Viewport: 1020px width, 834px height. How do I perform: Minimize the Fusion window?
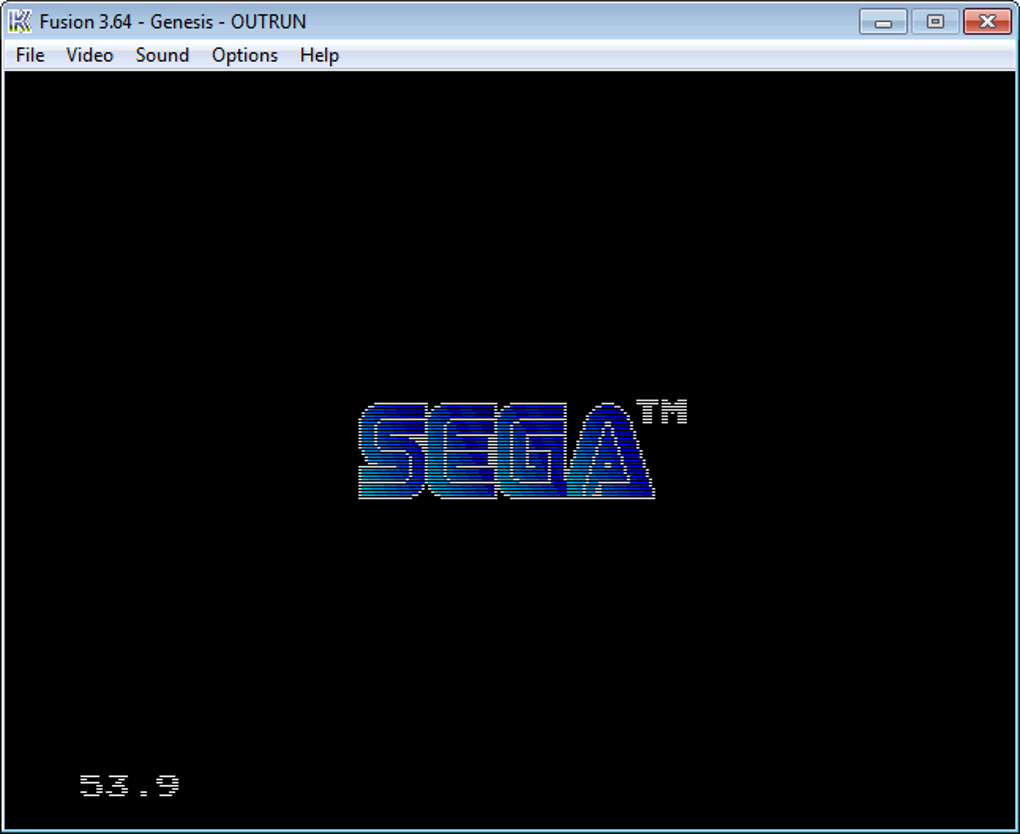click(x=883, y=21)
